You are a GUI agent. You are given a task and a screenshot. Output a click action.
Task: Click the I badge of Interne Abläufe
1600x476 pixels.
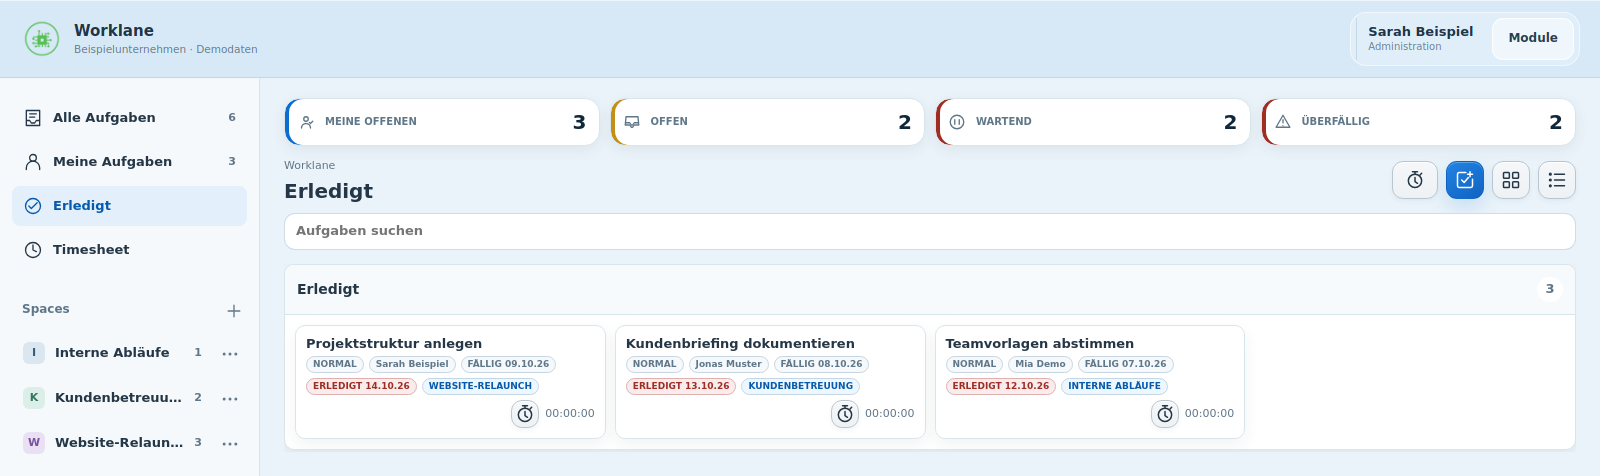(x=34, y=353)
